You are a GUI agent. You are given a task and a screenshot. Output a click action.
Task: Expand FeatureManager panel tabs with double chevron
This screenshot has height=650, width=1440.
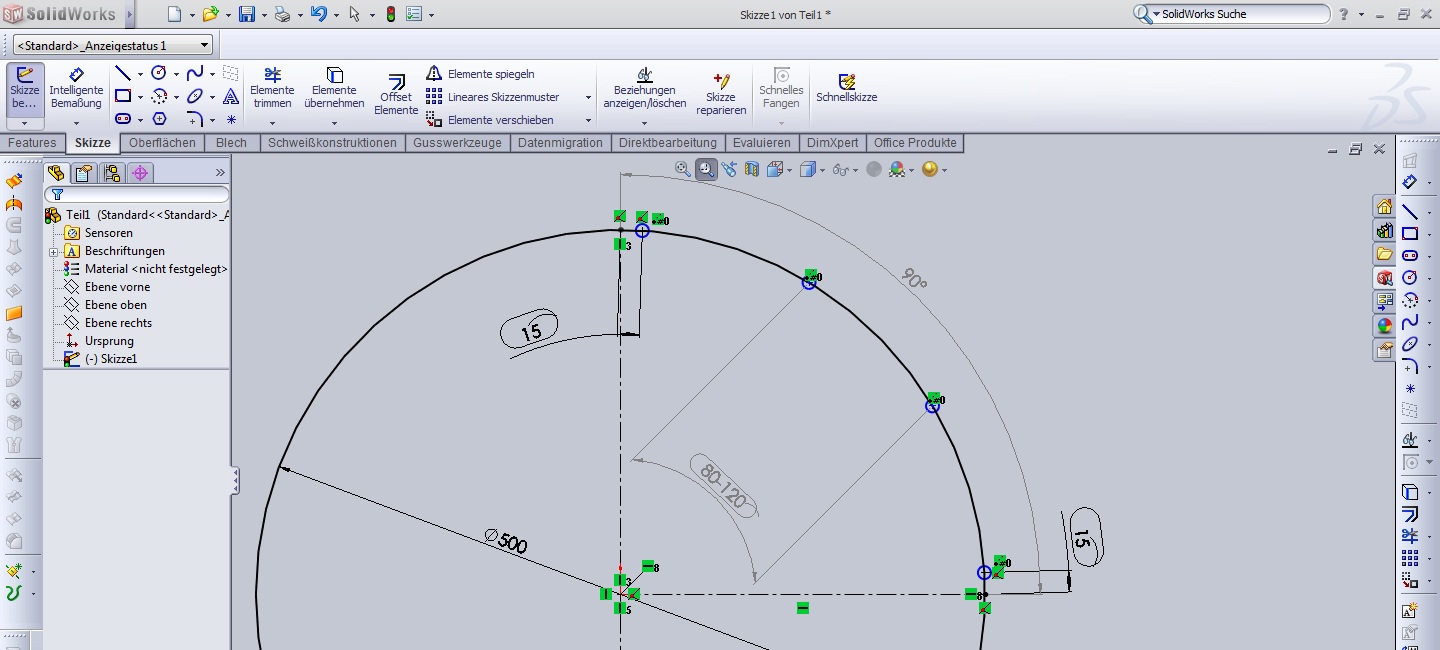coord(220,173)
